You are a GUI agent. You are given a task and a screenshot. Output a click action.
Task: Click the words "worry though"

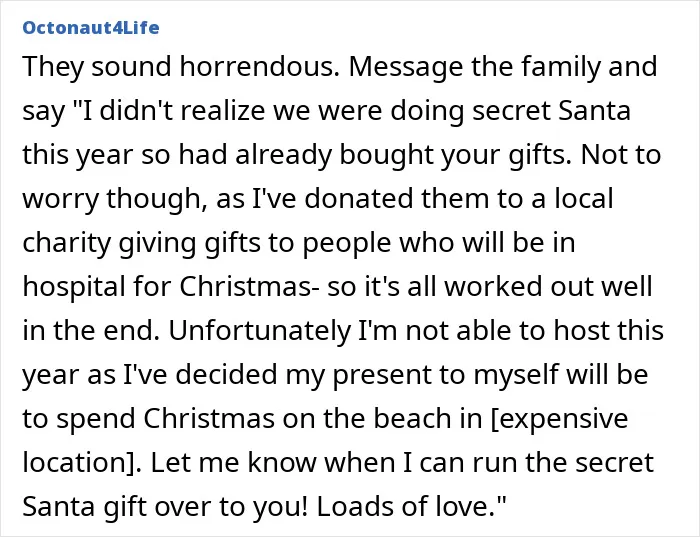111,199
